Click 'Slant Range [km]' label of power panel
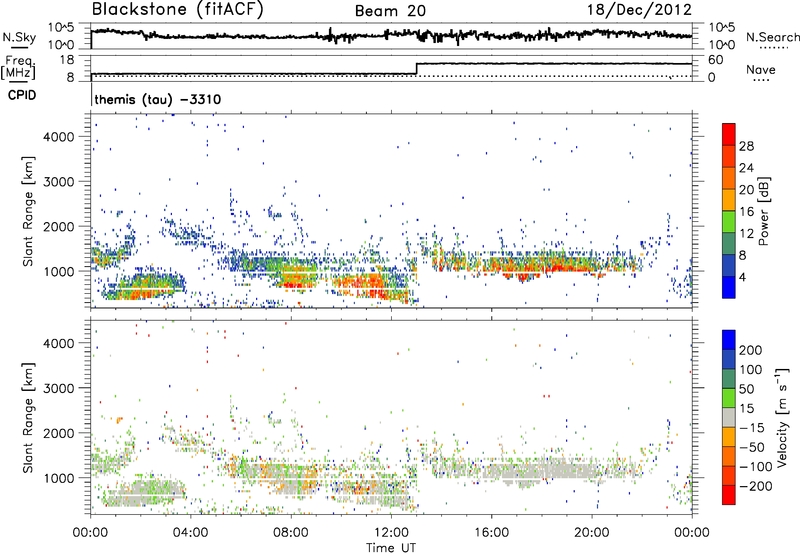 click(x=28, y=211)
